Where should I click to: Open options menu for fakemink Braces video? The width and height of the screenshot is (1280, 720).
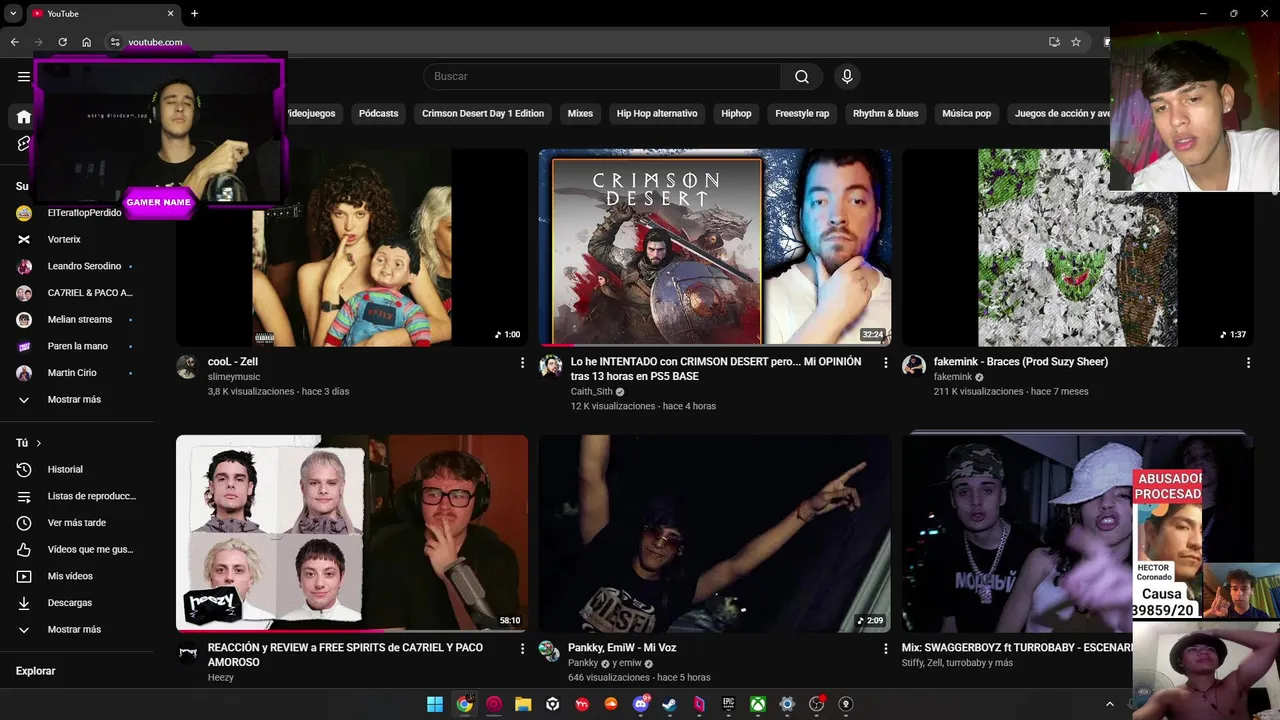pos(1248,363)
